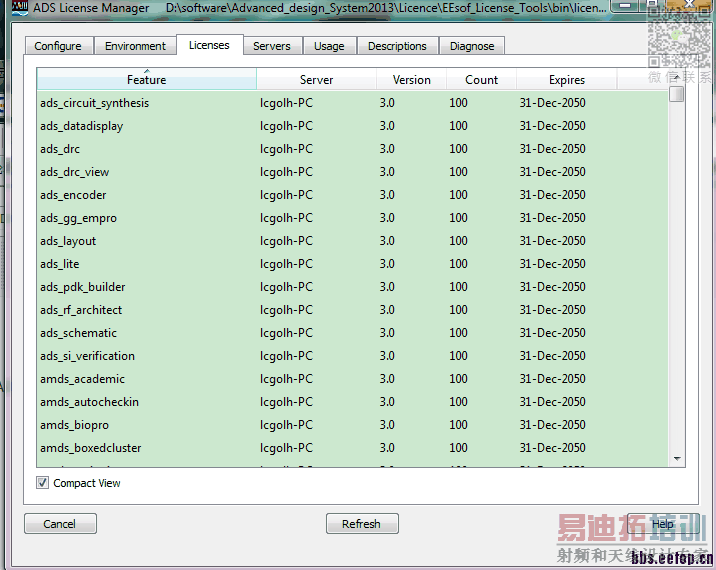This screenshot has width=716, height=570.
Task: Toggle the Compact View checkbox
Action: (42, 482)
